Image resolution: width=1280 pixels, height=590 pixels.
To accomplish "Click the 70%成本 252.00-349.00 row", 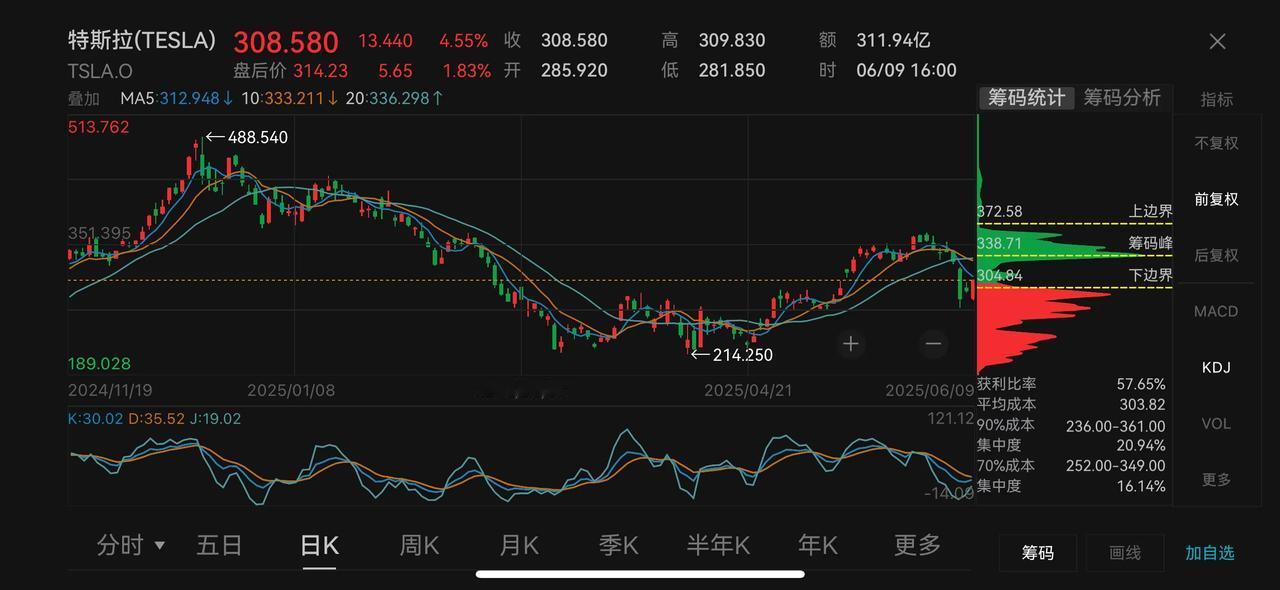I will click(x=1071, y=465).
